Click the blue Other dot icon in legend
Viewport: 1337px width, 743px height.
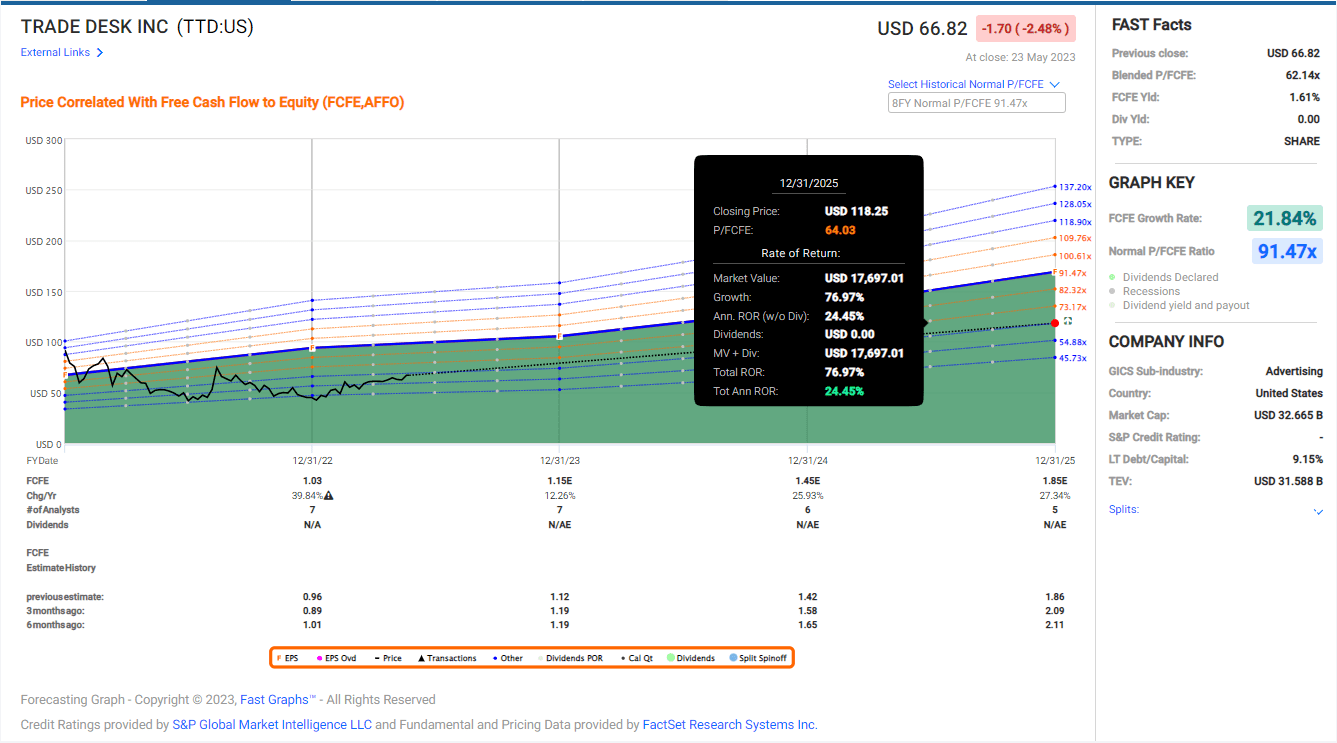point(495,657)
